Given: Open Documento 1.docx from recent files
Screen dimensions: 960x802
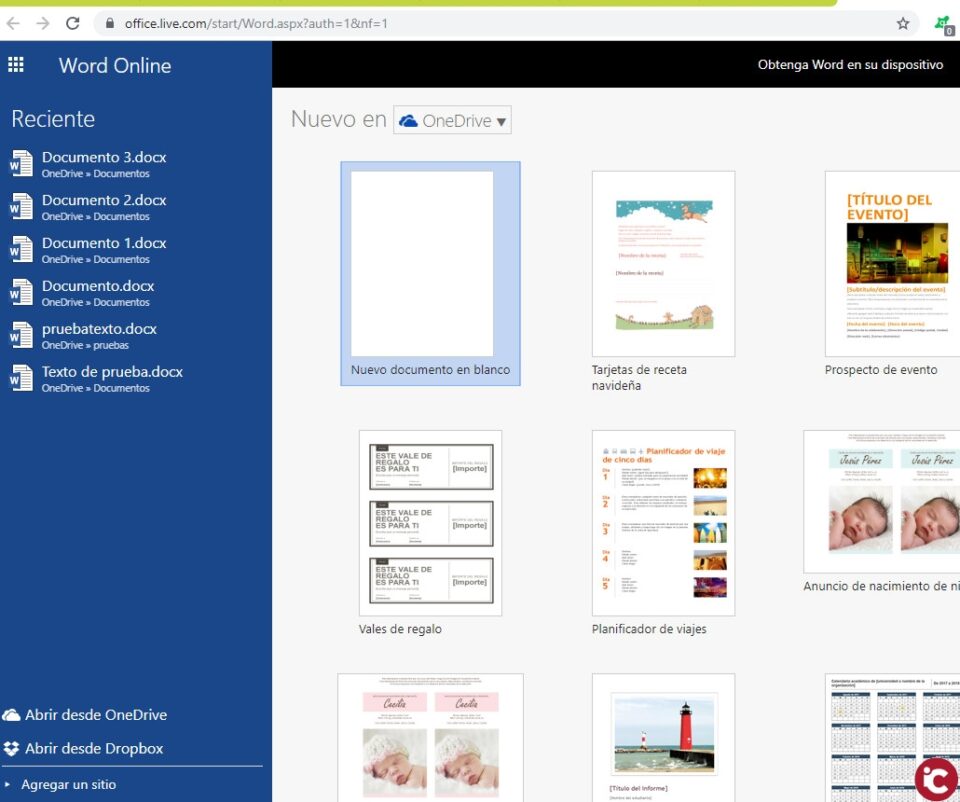Looking at the screenshot, I should coord(103,243).
